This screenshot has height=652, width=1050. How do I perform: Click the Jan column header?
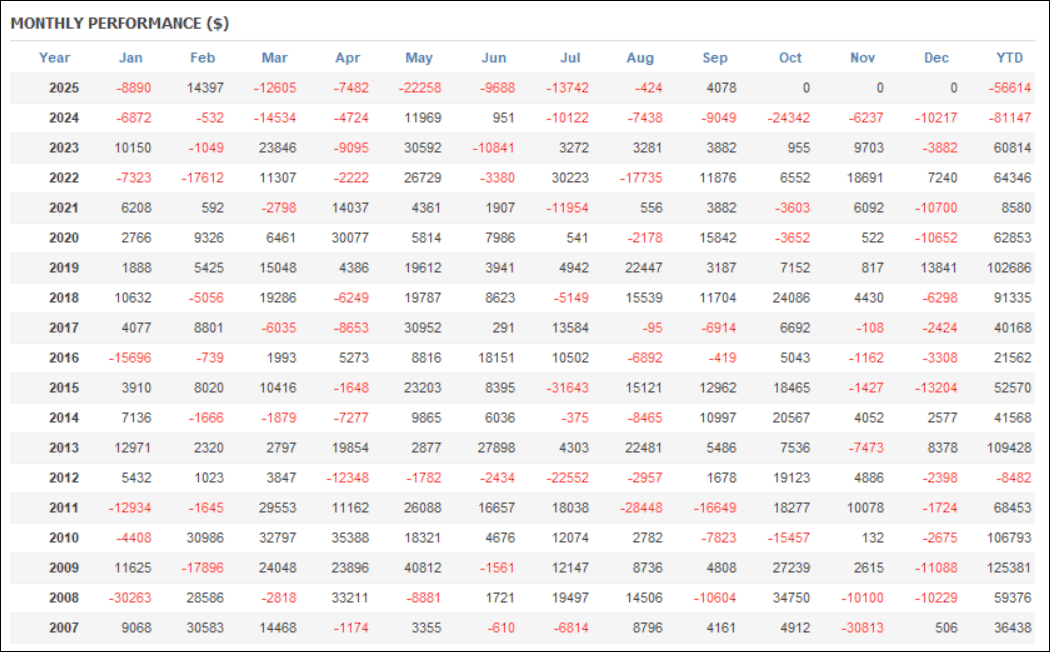(130, 58)
